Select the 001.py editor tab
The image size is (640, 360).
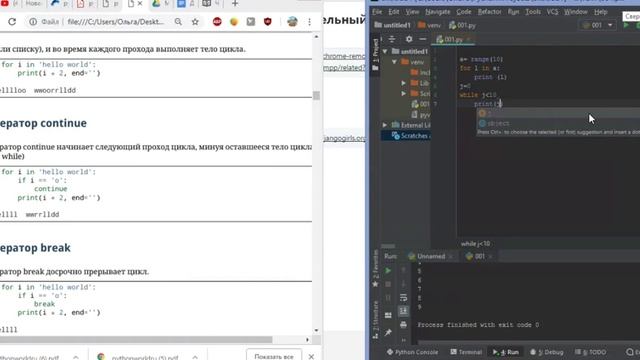[453, 40]
